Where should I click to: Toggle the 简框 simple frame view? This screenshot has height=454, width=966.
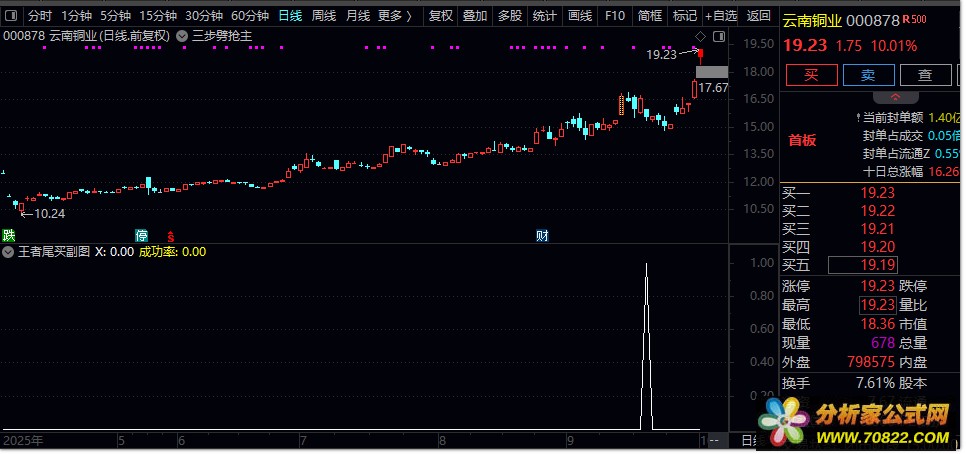(650, 16)
